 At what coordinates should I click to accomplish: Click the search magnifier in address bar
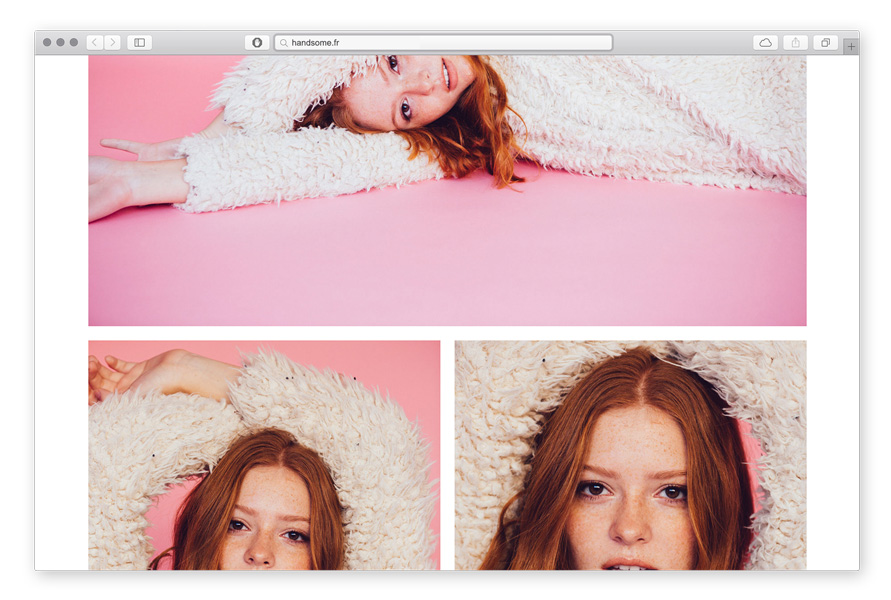point(284,43)
